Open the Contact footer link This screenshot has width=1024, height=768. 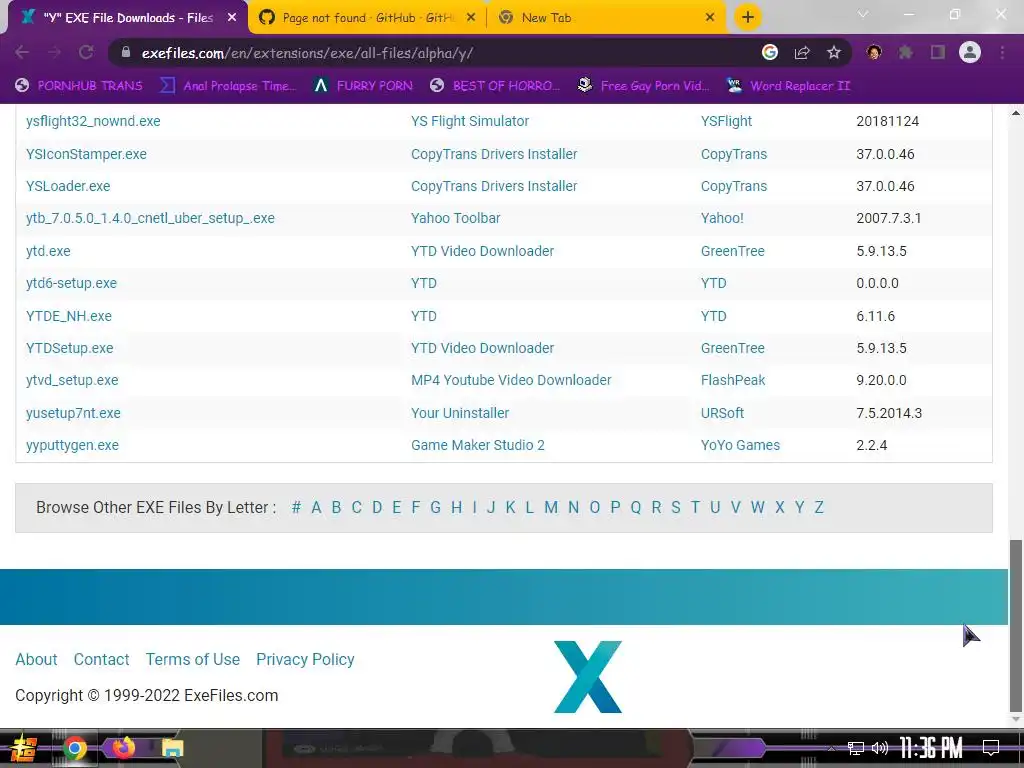coord(101,660)
